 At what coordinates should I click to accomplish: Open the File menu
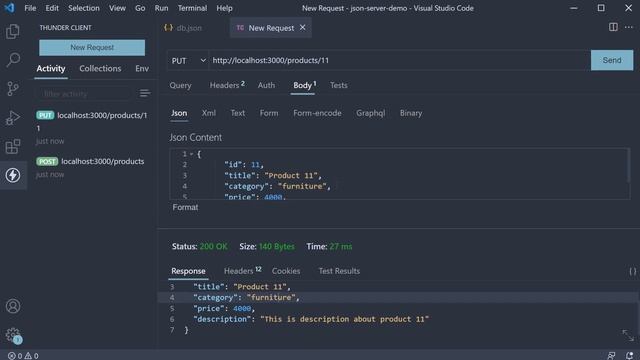tap(30, 8)
